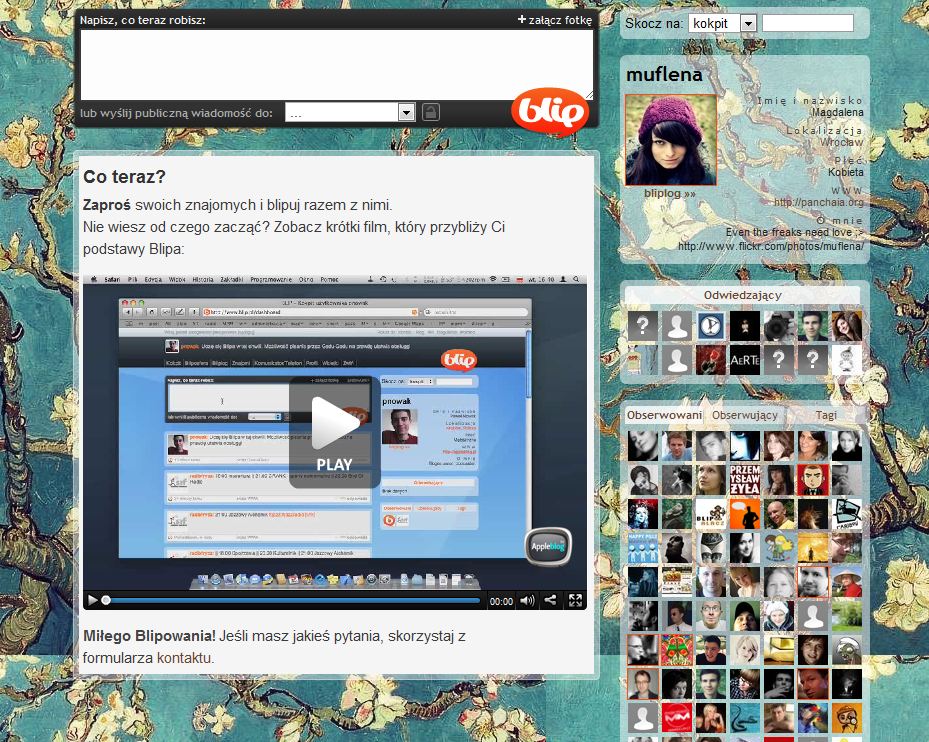The width and height of the screenshot is (929, 742).
Task: Click the "Co teraz?" heading
Action: [x=124, y=177]
